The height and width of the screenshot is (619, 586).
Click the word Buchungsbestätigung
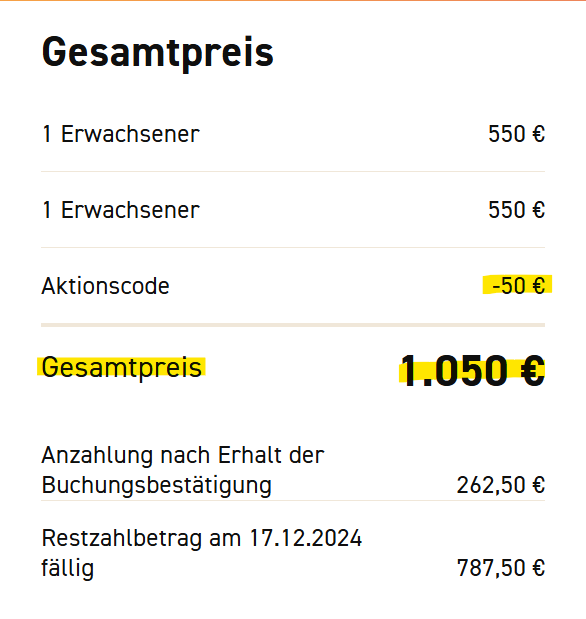click(157, 486)
